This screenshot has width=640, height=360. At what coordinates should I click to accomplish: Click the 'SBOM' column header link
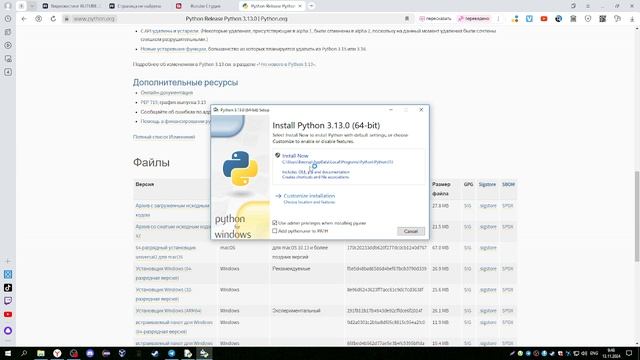(508, 184)
